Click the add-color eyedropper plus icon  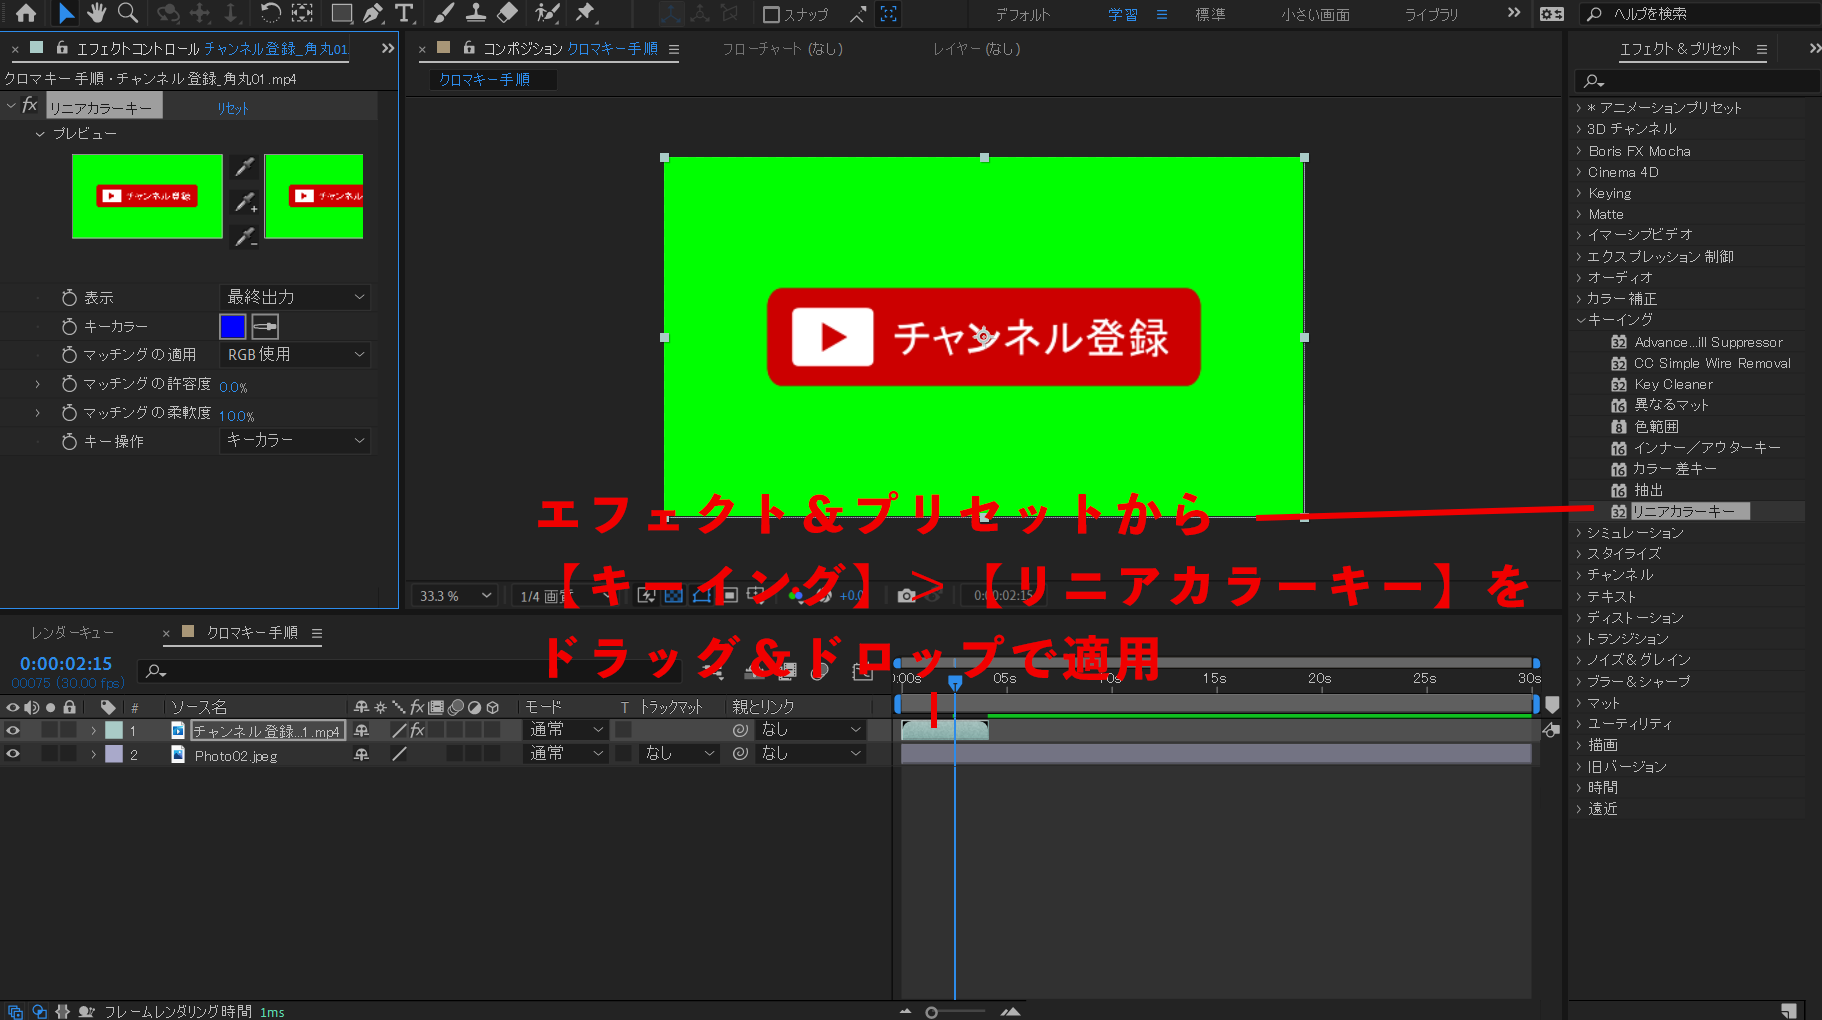tap(244, 202)
